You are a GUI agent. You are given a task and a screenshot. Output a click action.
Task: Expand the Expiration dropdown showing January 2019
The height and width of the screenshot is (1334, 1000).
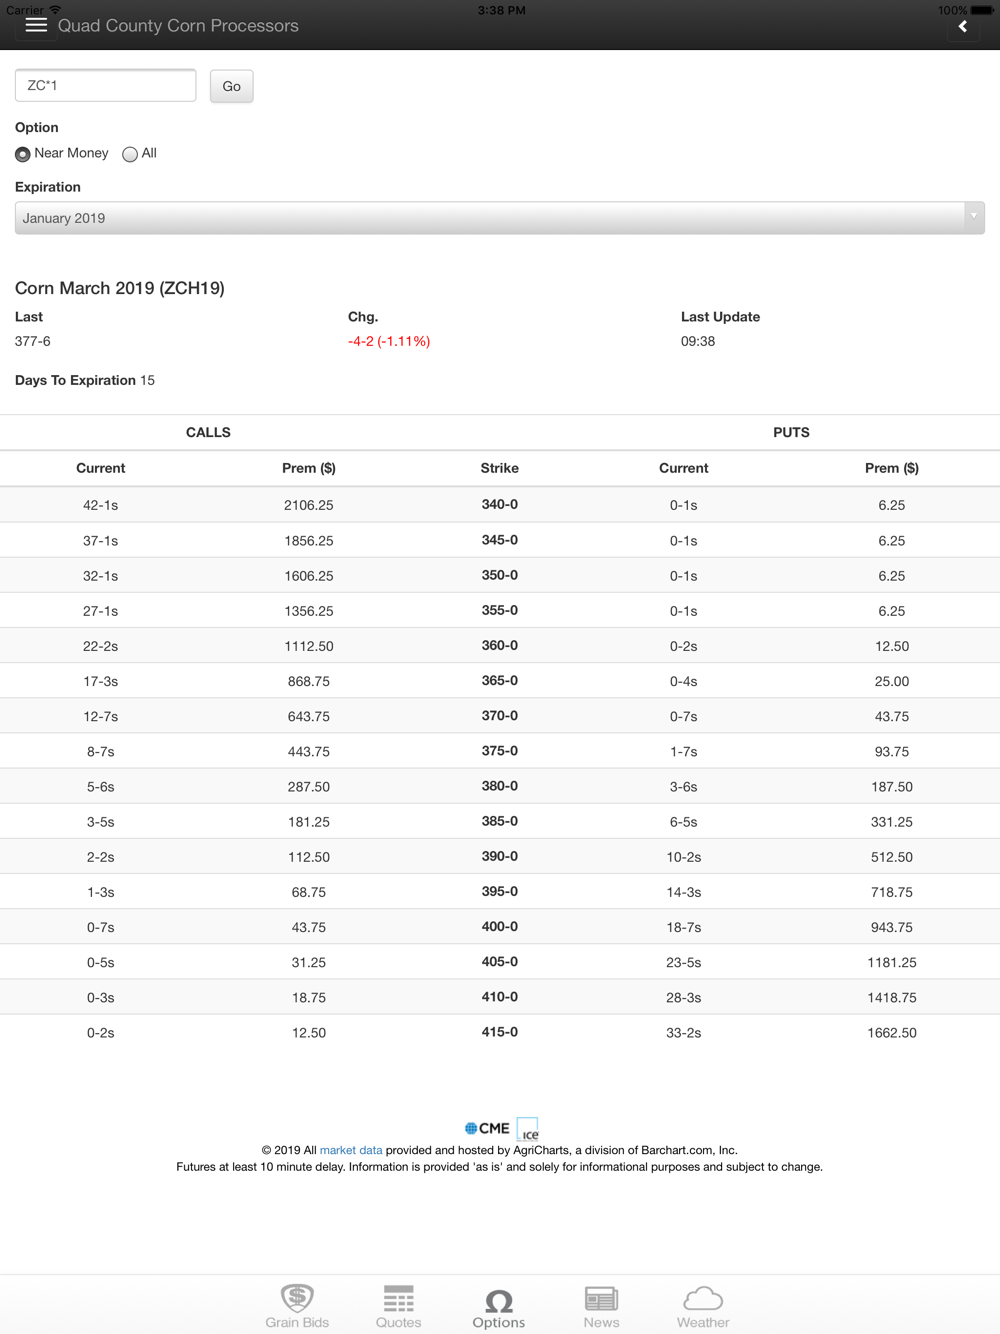coord(500,218)
